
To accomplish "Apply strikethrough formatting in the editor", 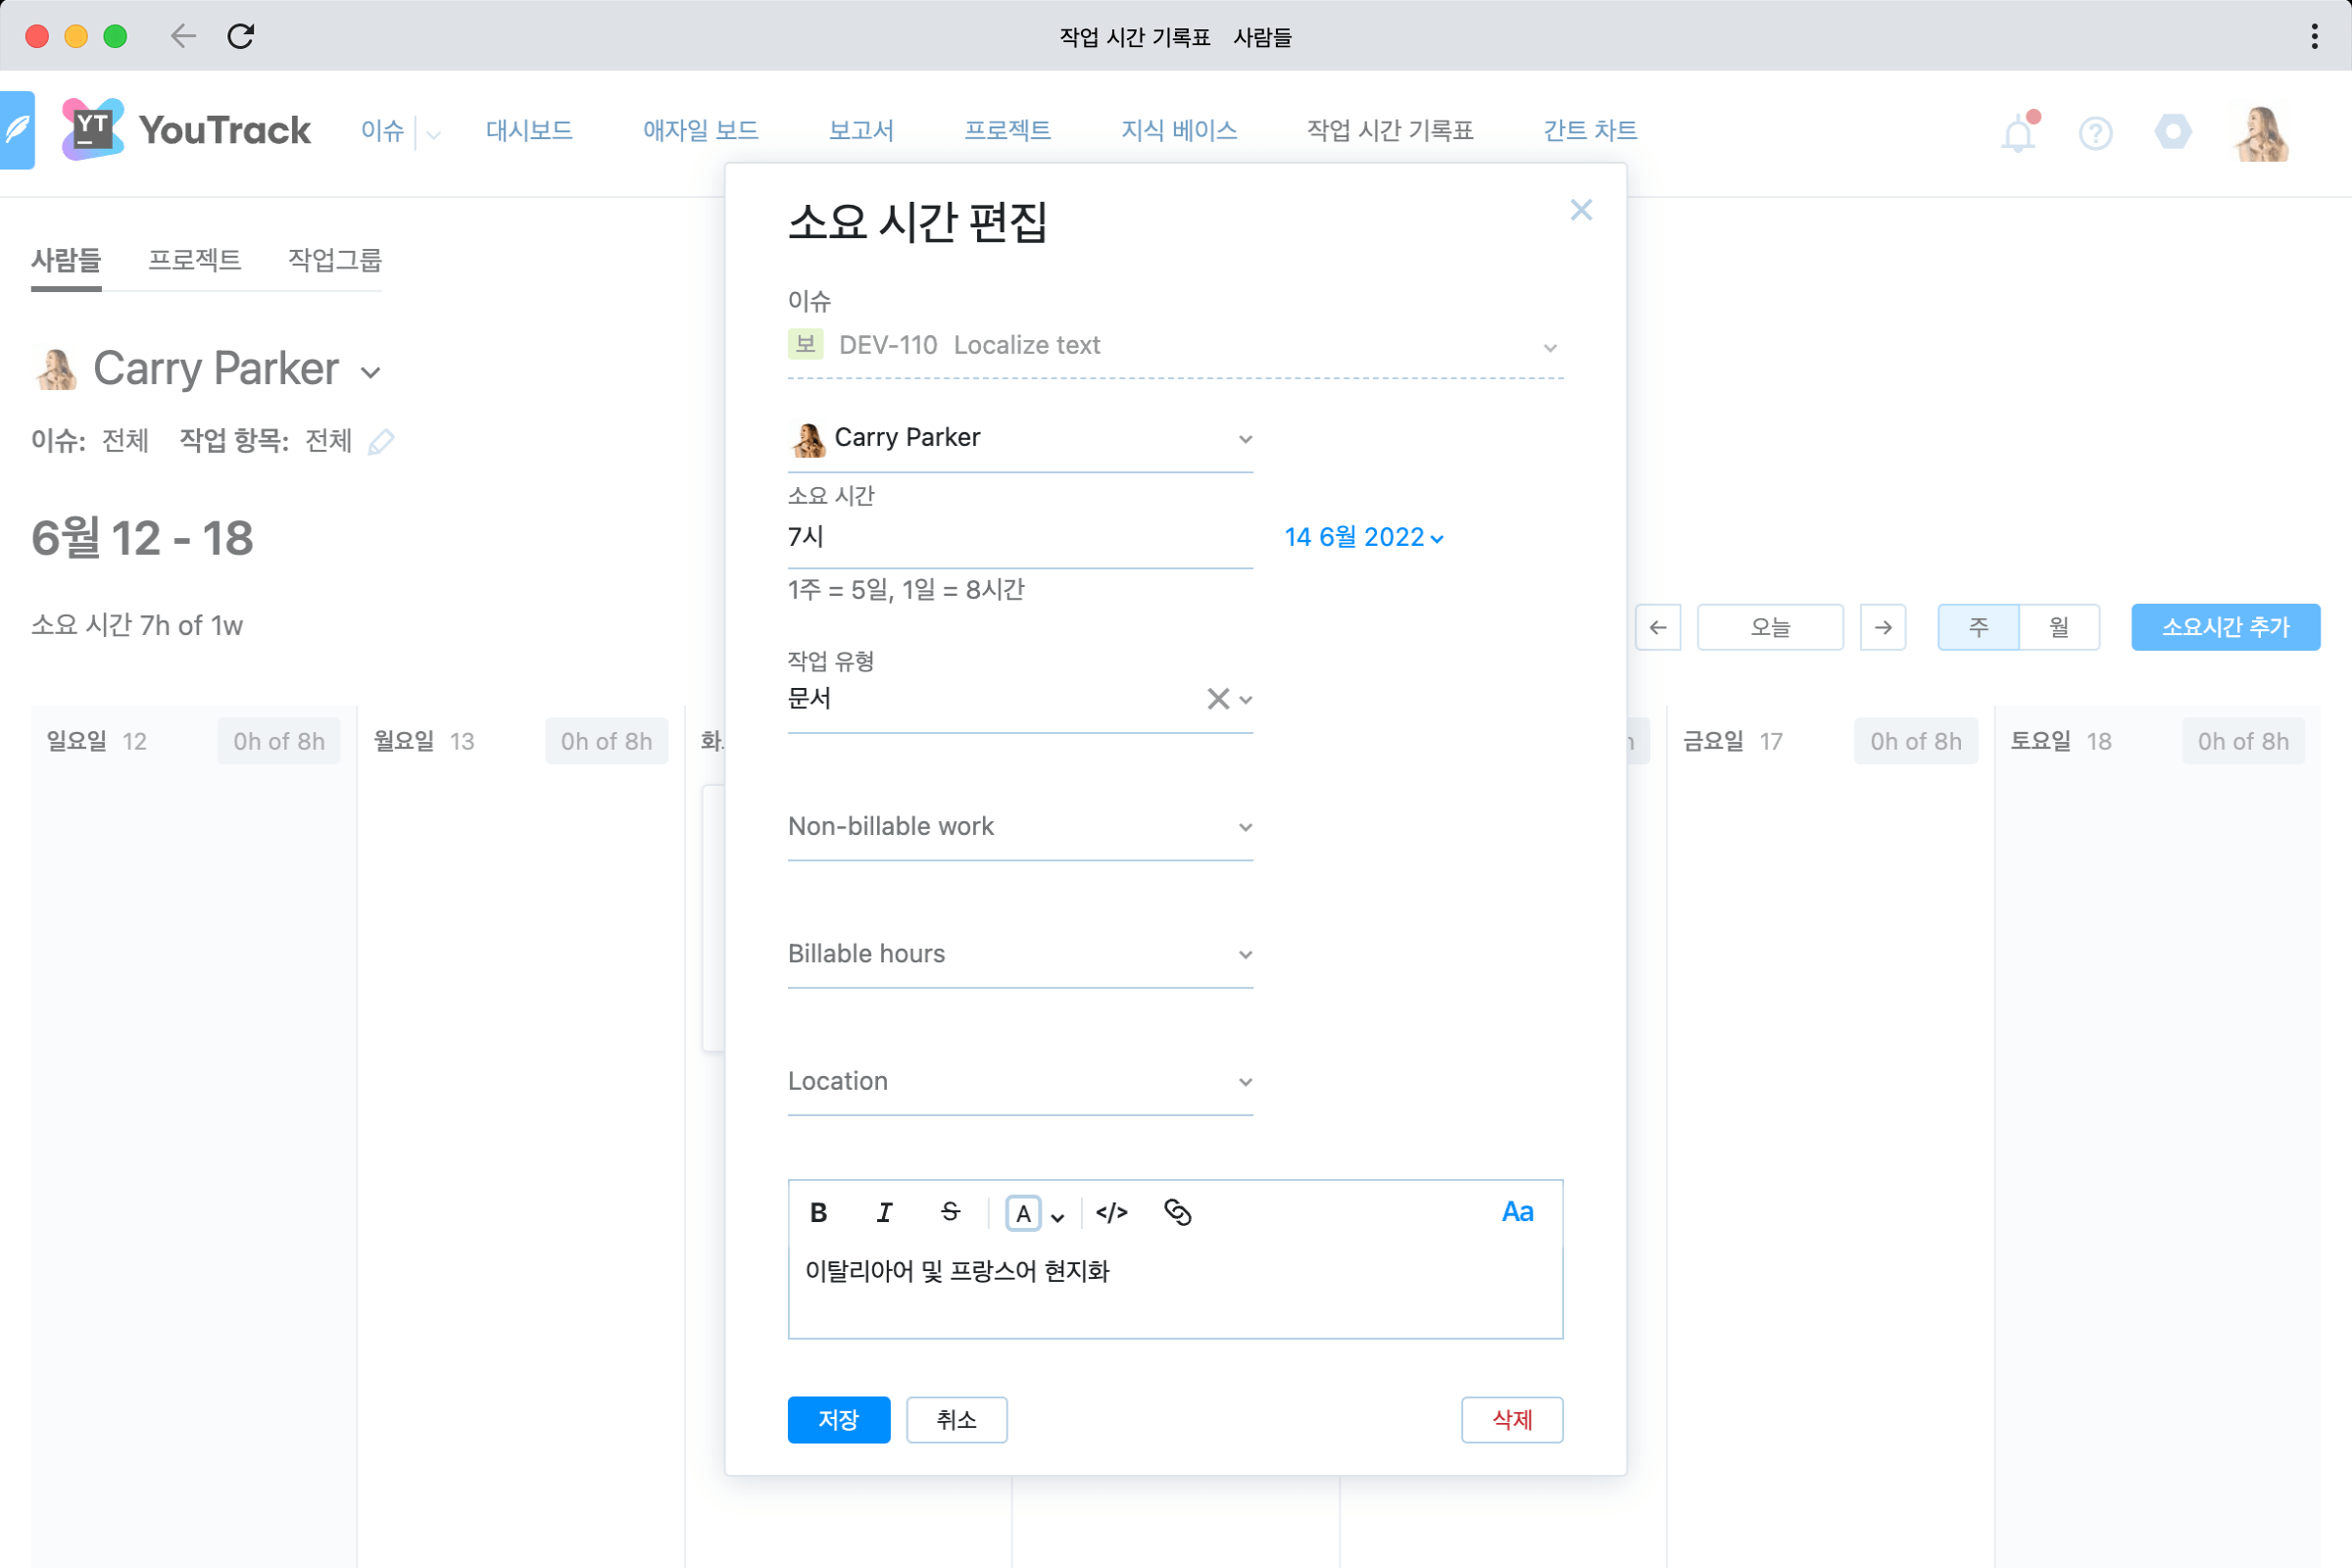I will [x=948, y=1212].
